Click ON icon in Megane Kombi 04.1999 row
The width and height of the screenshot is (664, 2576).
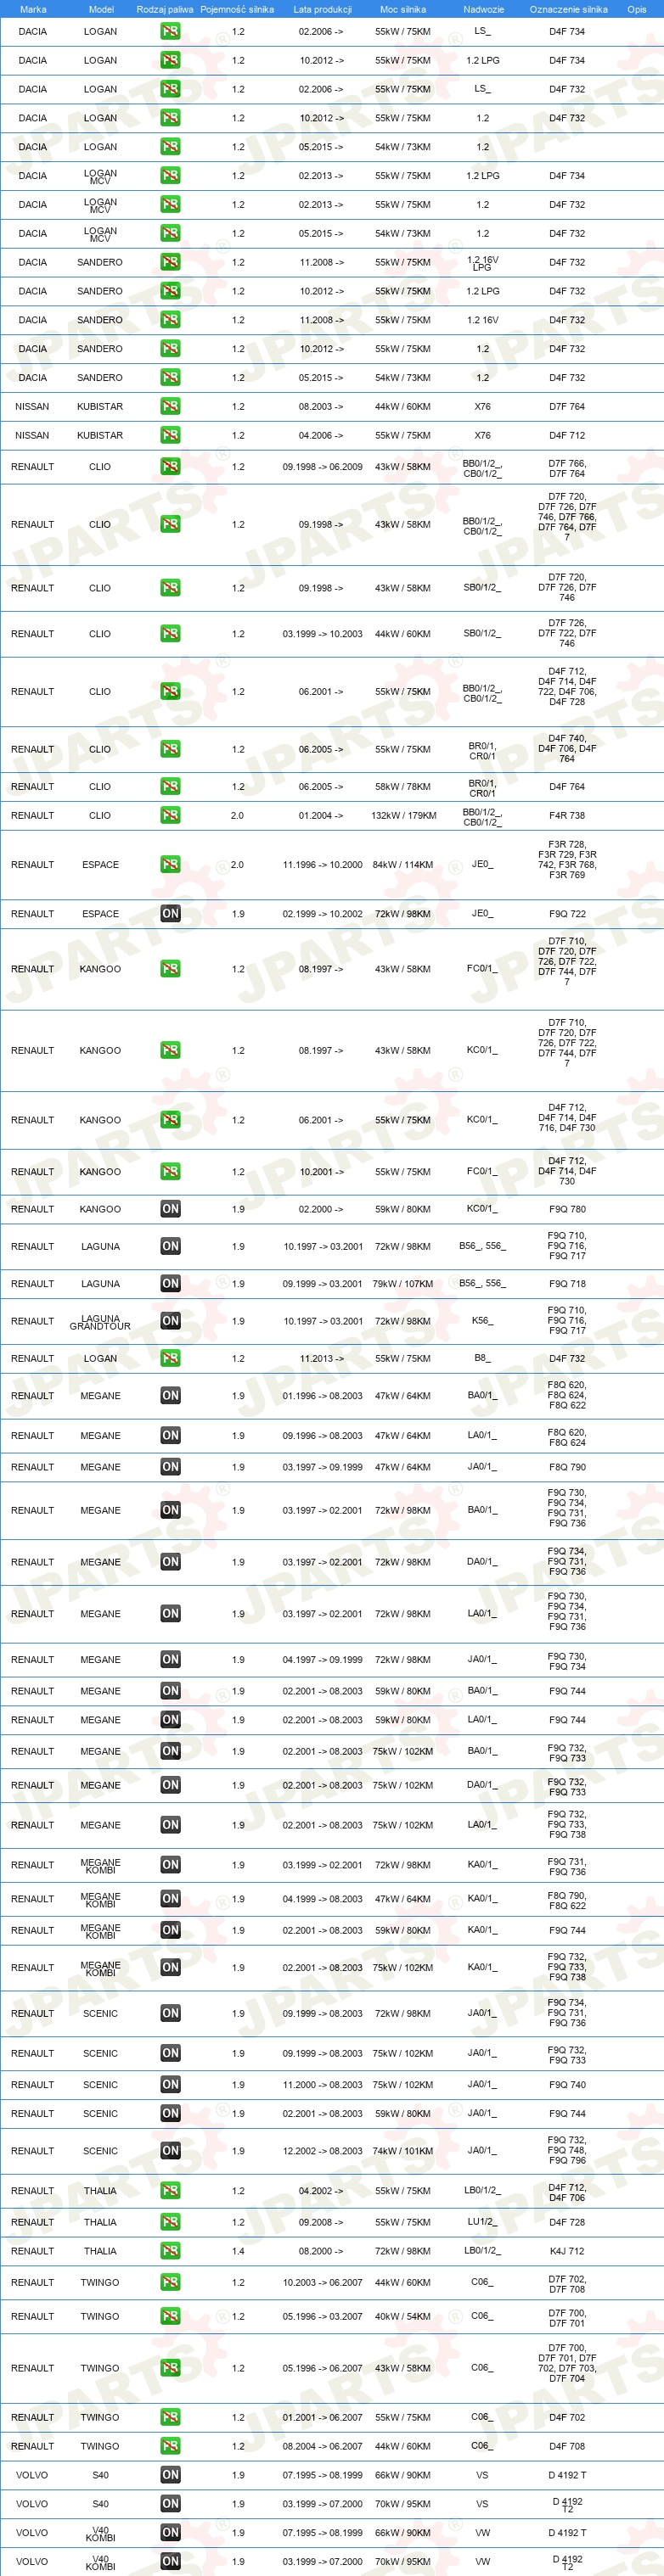pyautogui.click(x=170, y=1898)
